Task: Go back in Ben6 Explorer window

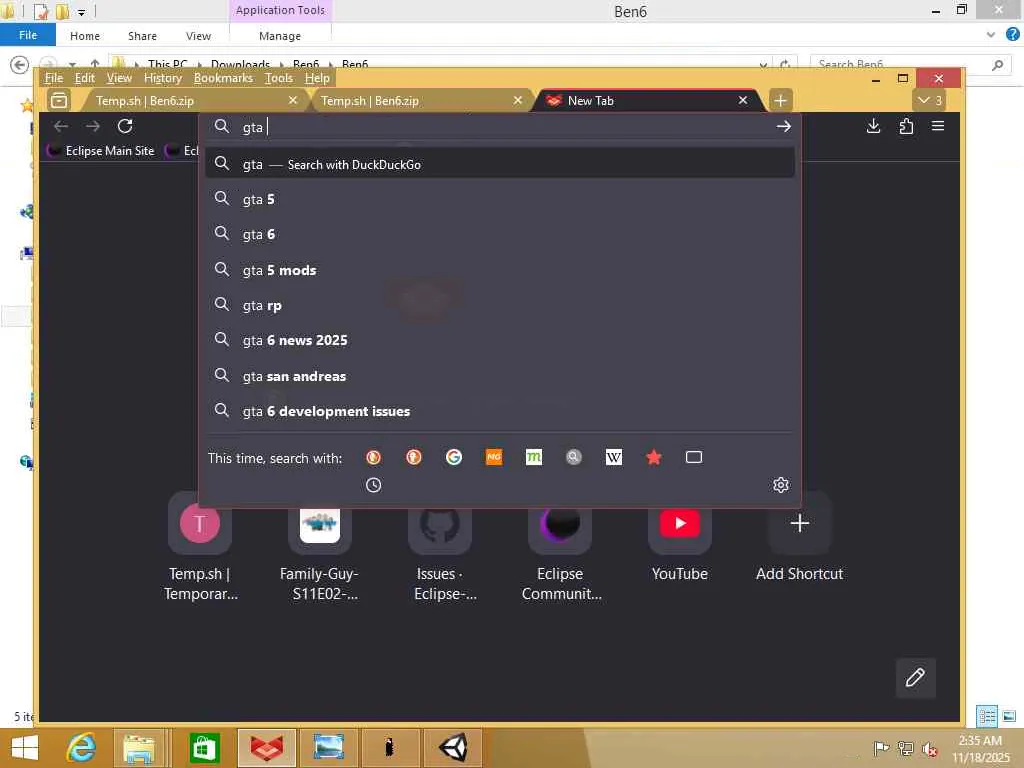Action: tap(20, 65)
